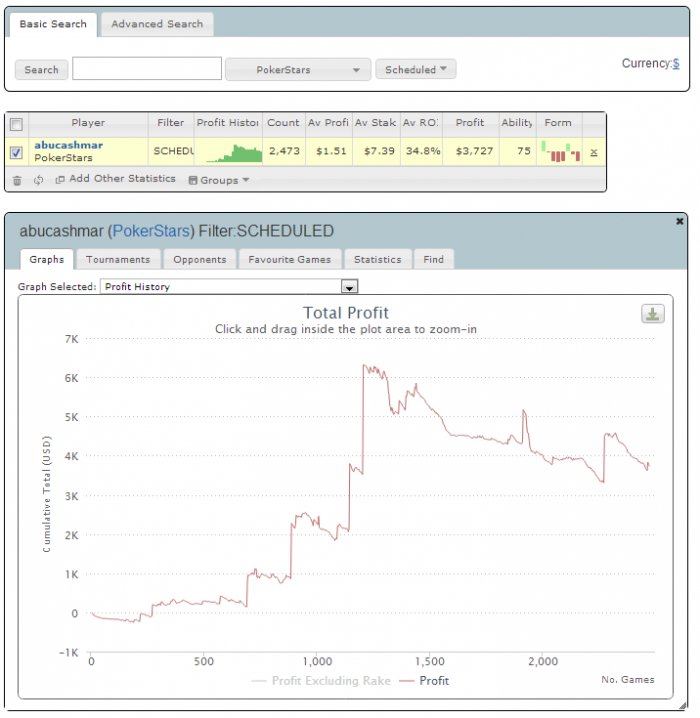Open the abucashmar player name link
The width and height of the screenshot is (700, 718).
pyautogui.click(x=69, y=145)
